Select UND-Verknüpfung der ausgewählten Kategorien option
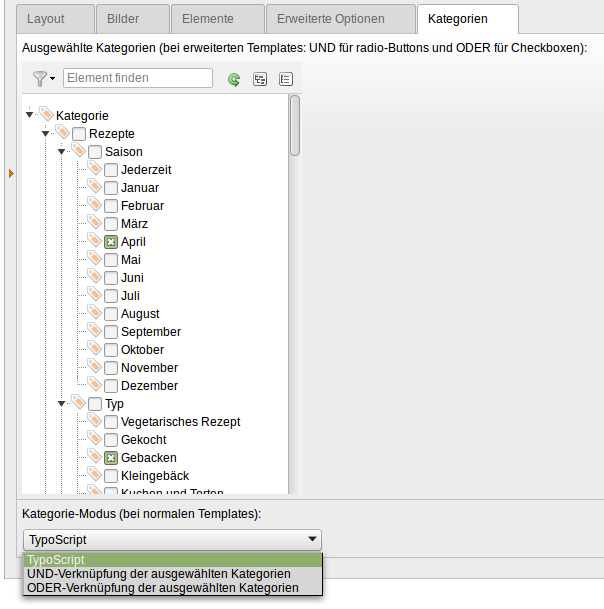The width and height of the screenshot is (604, 609). (x=159, y=574)
